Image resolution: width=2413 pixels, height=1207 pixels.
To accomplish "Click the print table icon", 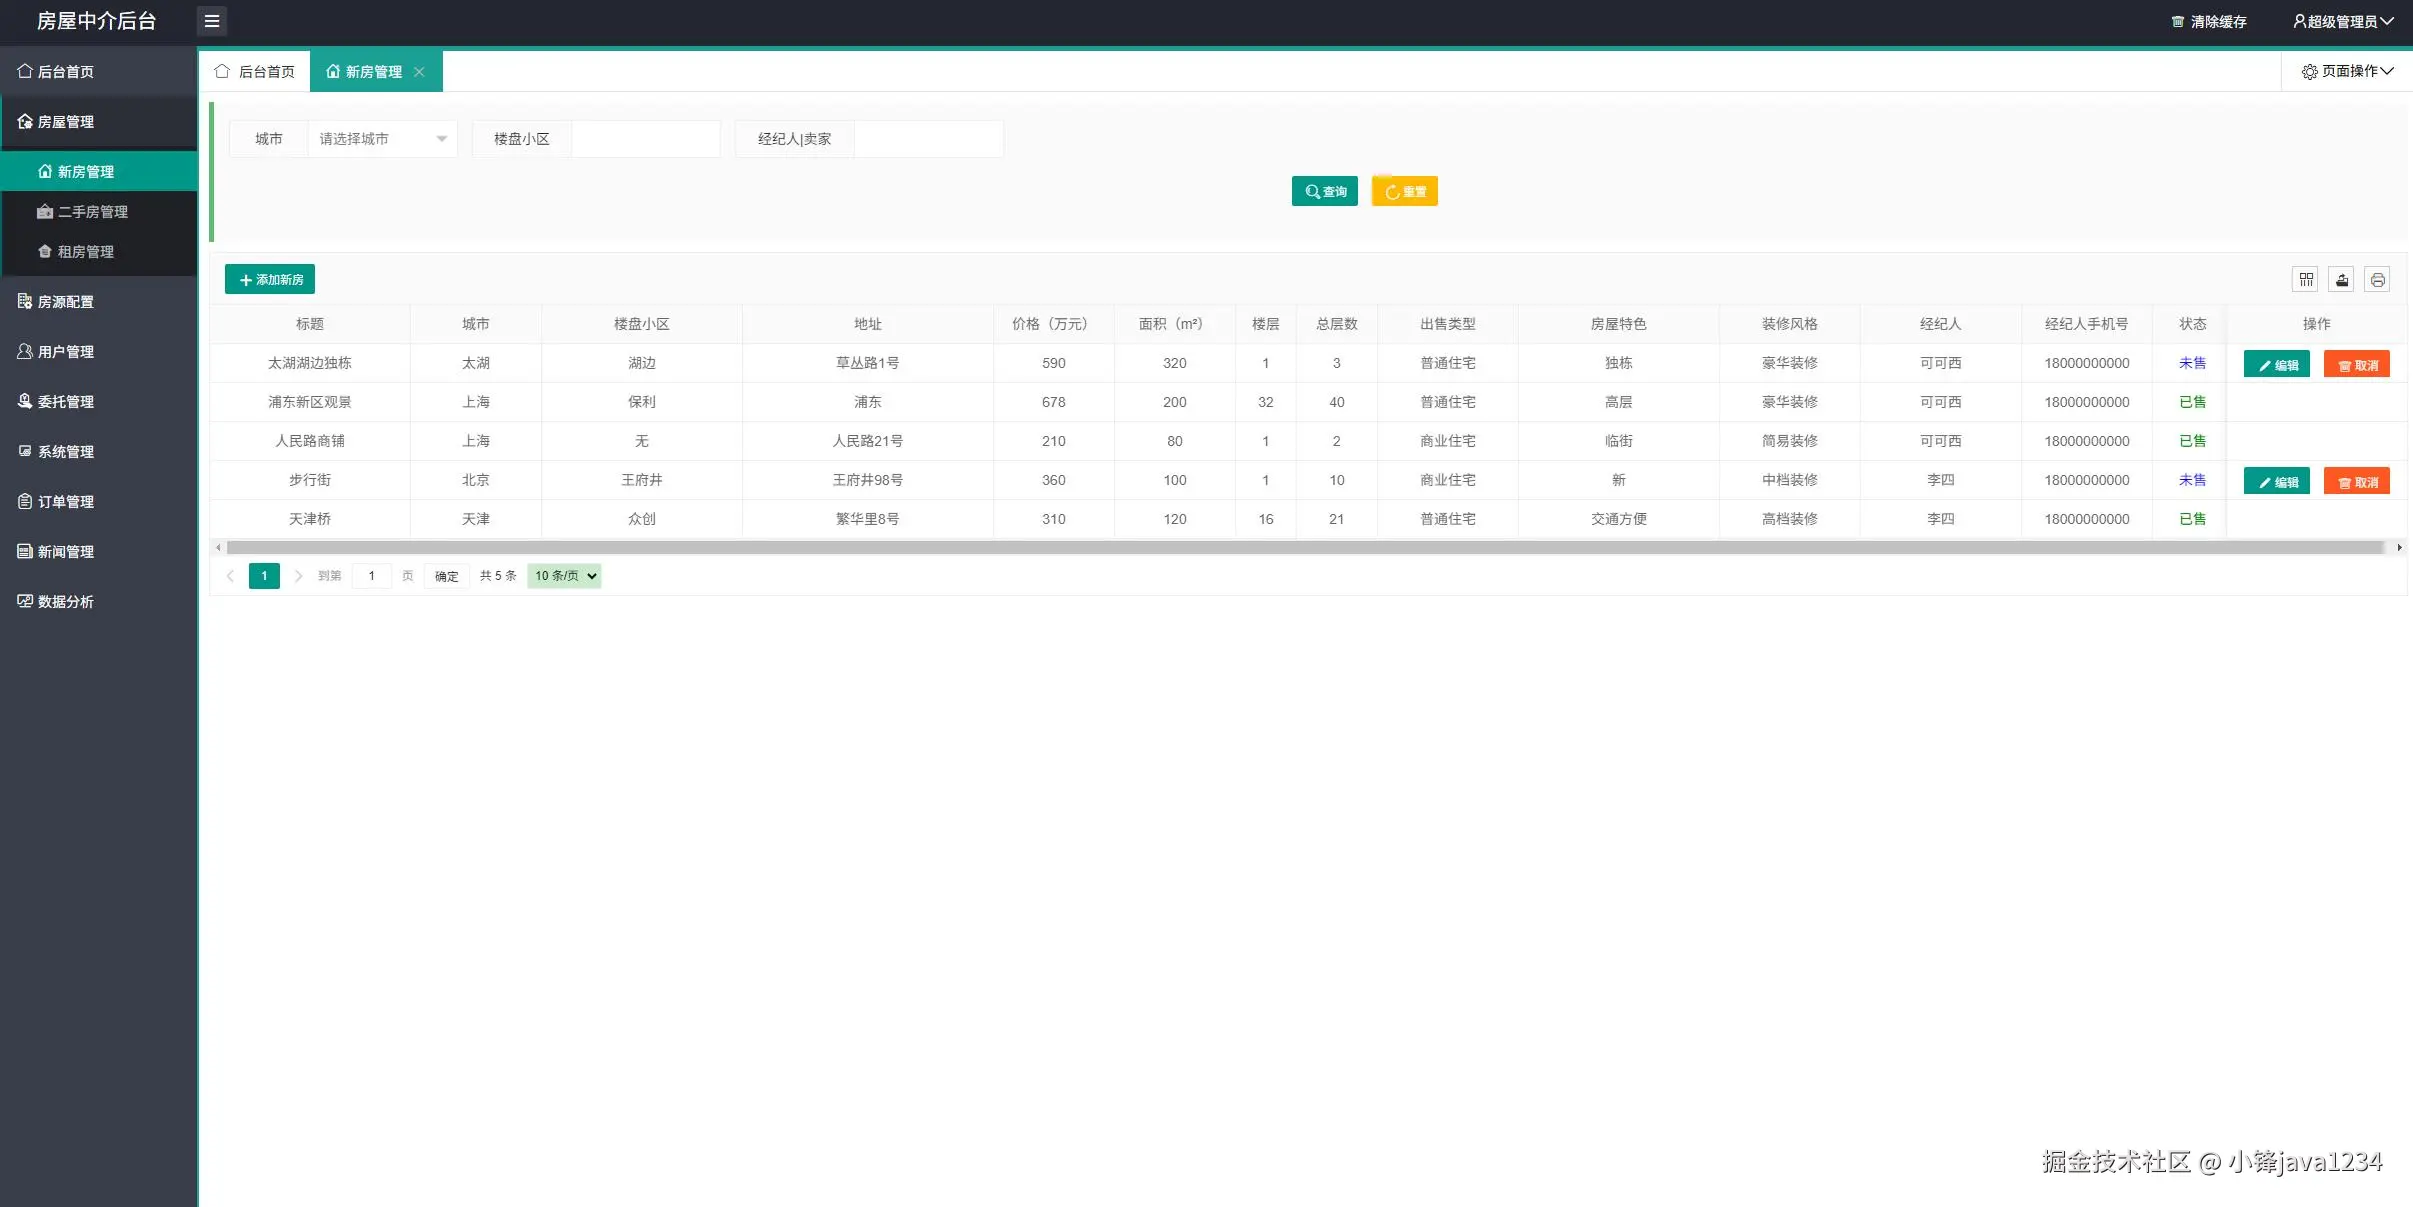I will (2377, 280).
